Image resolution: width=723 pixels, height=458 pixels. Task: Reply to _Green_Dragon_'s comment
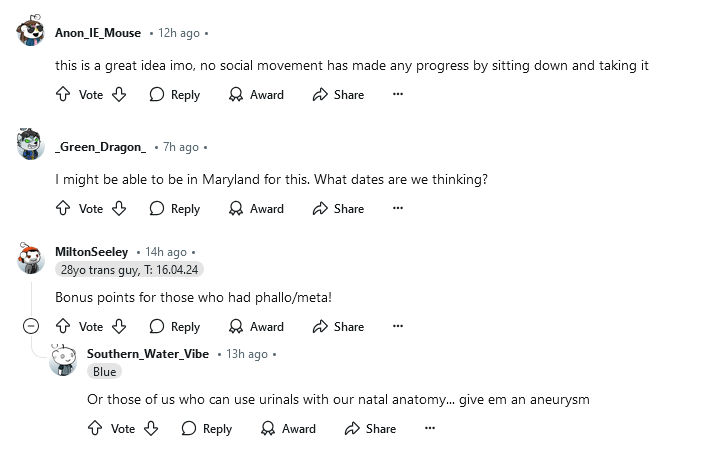click(x=174, y=209)
